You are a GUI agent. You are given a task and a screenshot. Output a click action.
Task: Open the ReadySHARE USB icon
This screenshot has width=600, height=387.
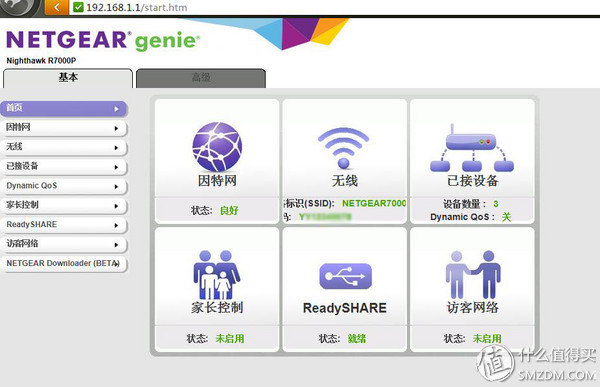point(345,276)
